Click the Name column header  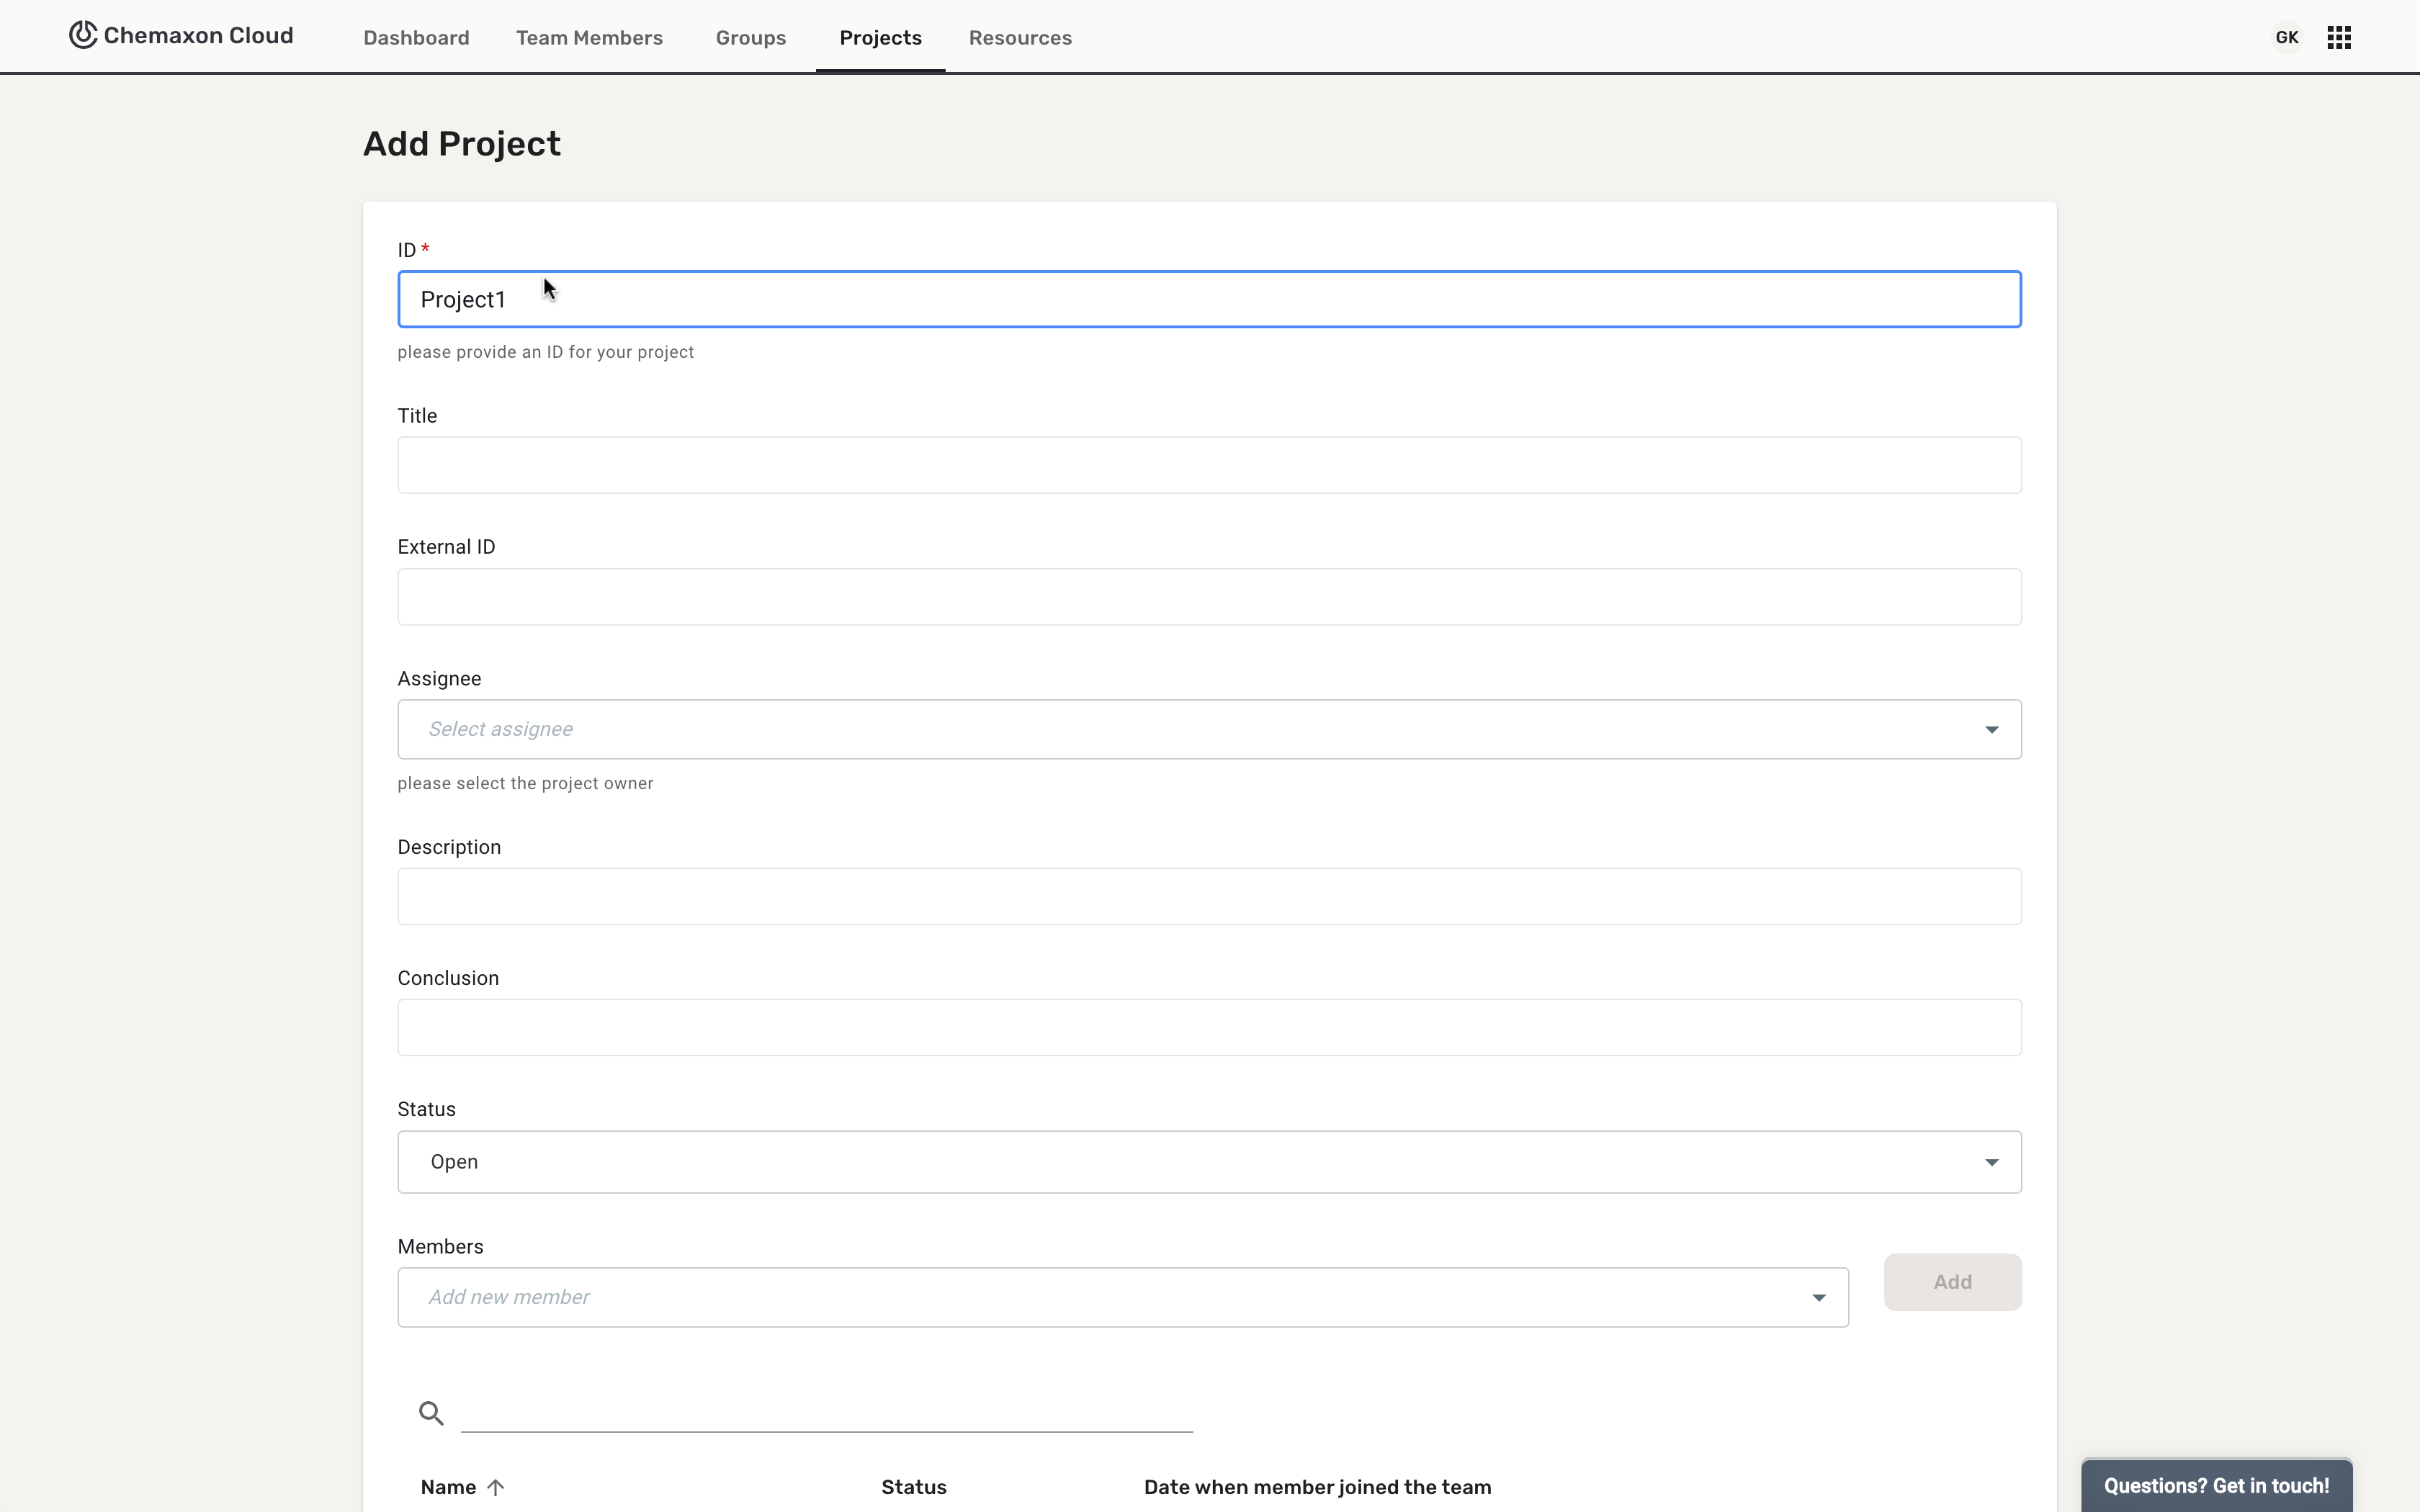[448, 1487]
